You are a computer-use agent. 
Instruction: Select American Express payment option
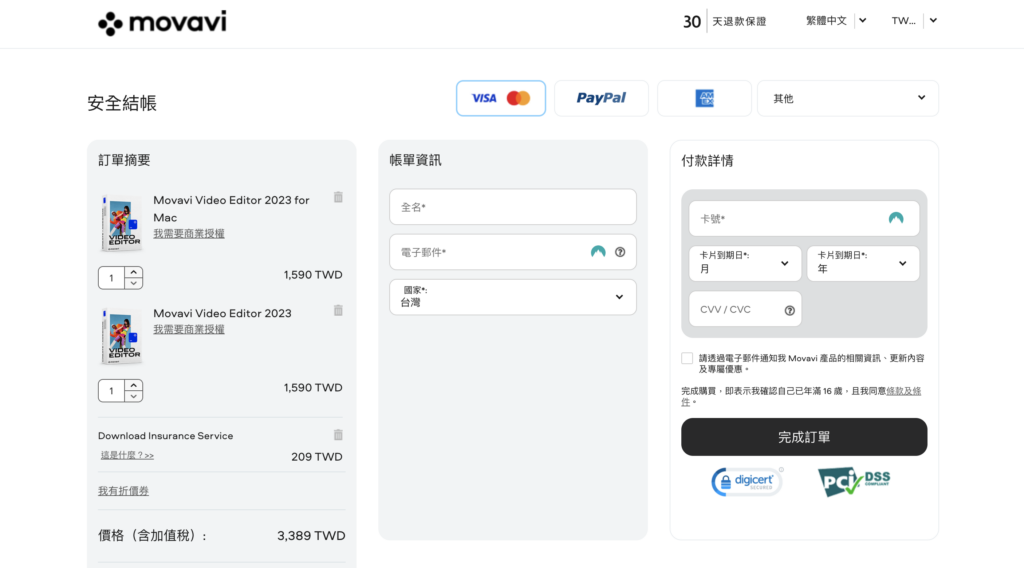coord(704,99)
